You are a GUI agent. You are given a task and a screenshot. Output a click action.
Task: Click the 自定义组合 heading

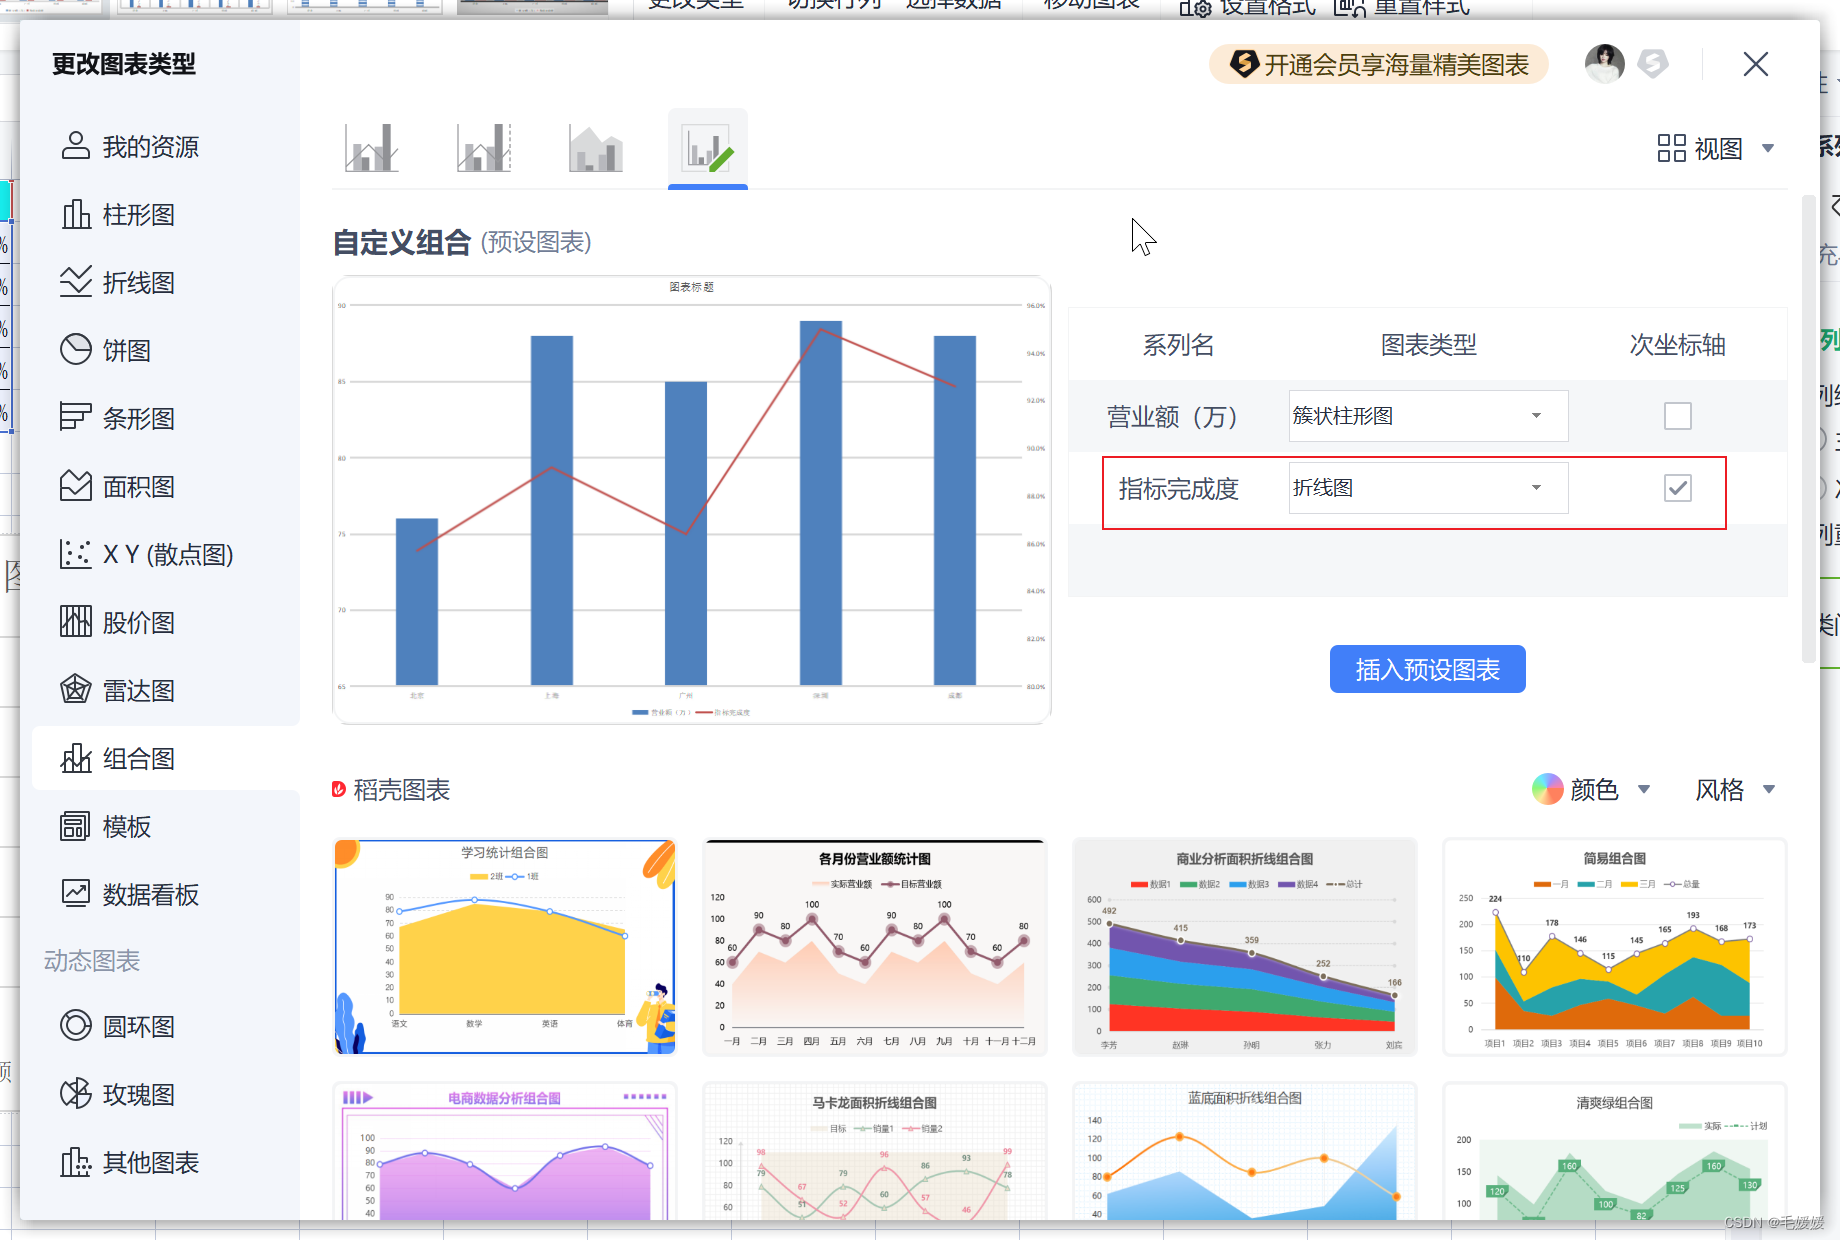tap(401, 242)
